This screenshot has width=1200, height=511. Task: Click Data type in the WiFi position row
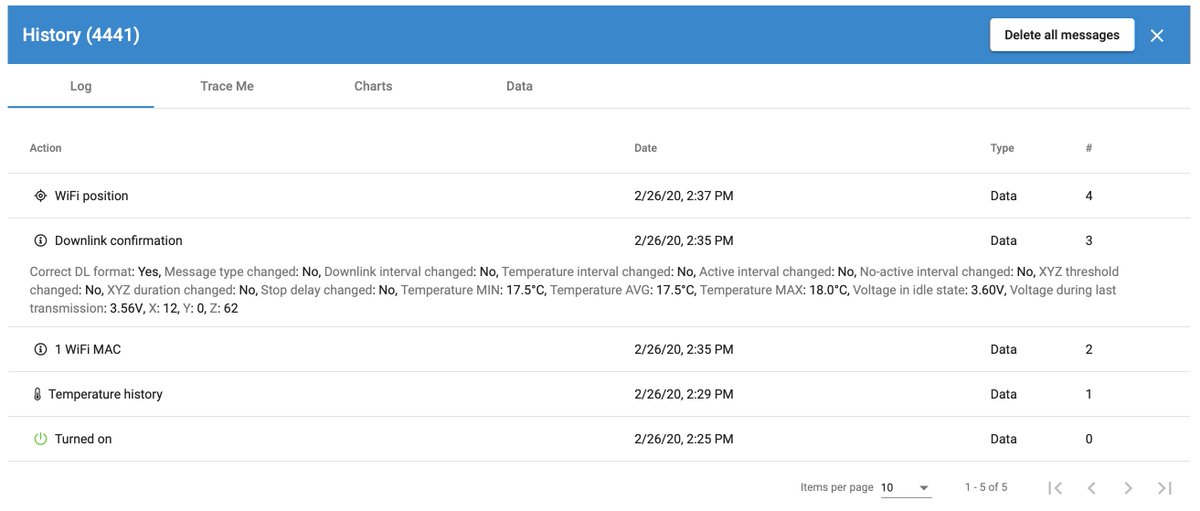[1004, 196]
